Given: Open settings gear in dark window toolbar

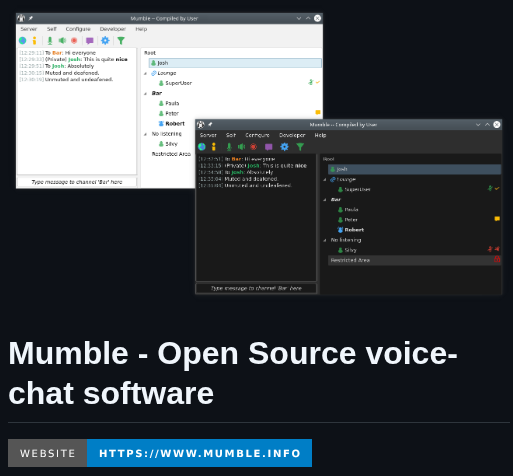Looking at the screenshot, I should click(284, 147).
